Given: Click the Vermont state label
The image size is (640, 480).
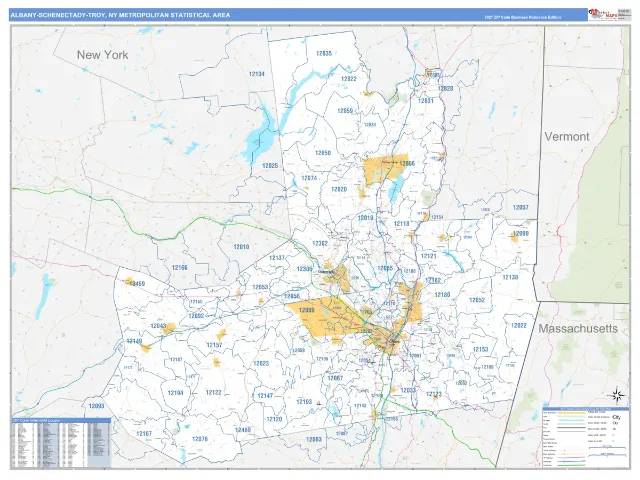Looking at the screenshot, I should click(567, 136).
